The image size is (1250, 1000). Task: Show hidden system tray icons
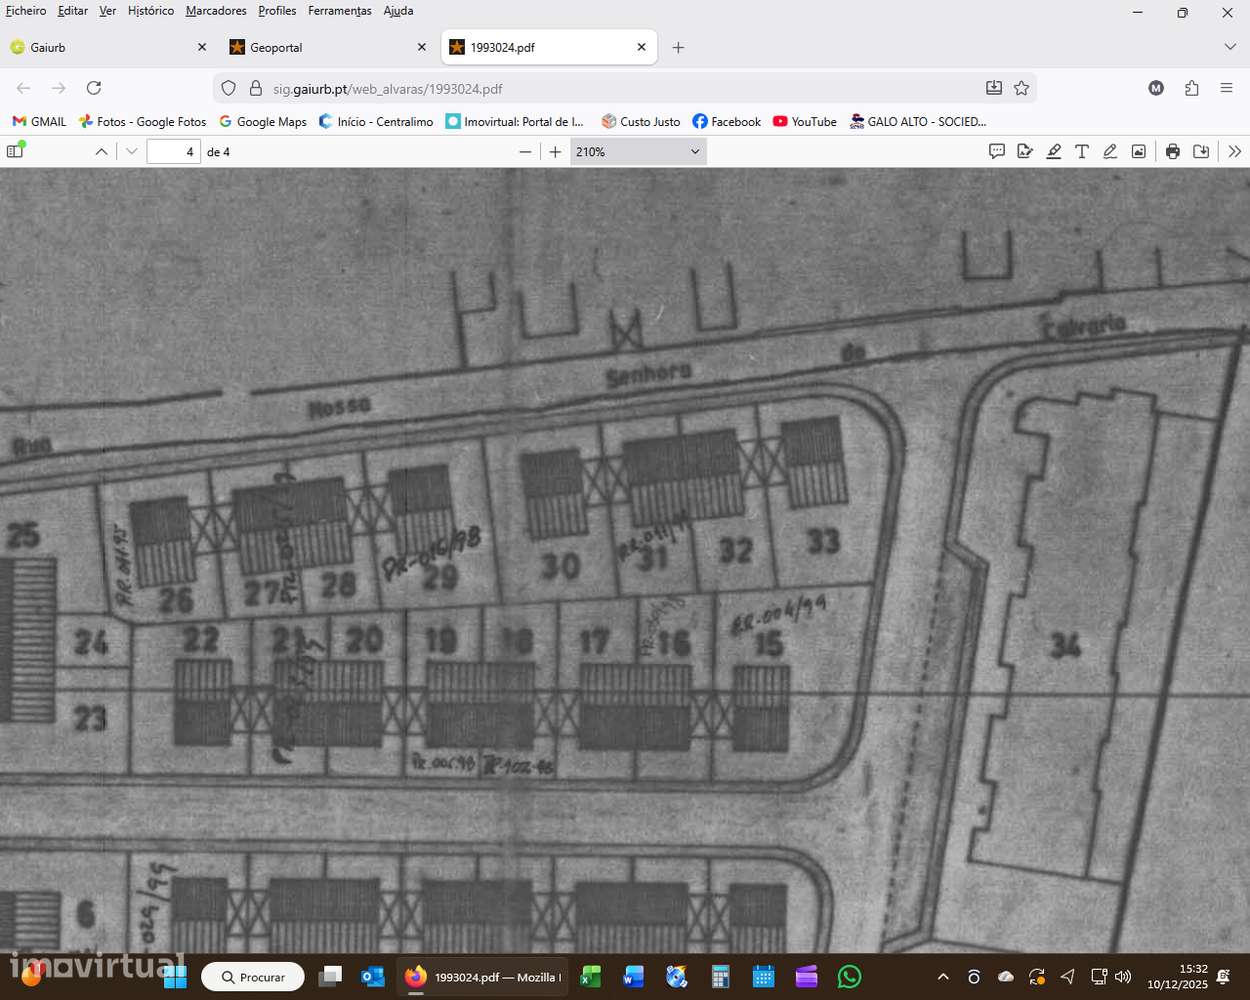942,977
